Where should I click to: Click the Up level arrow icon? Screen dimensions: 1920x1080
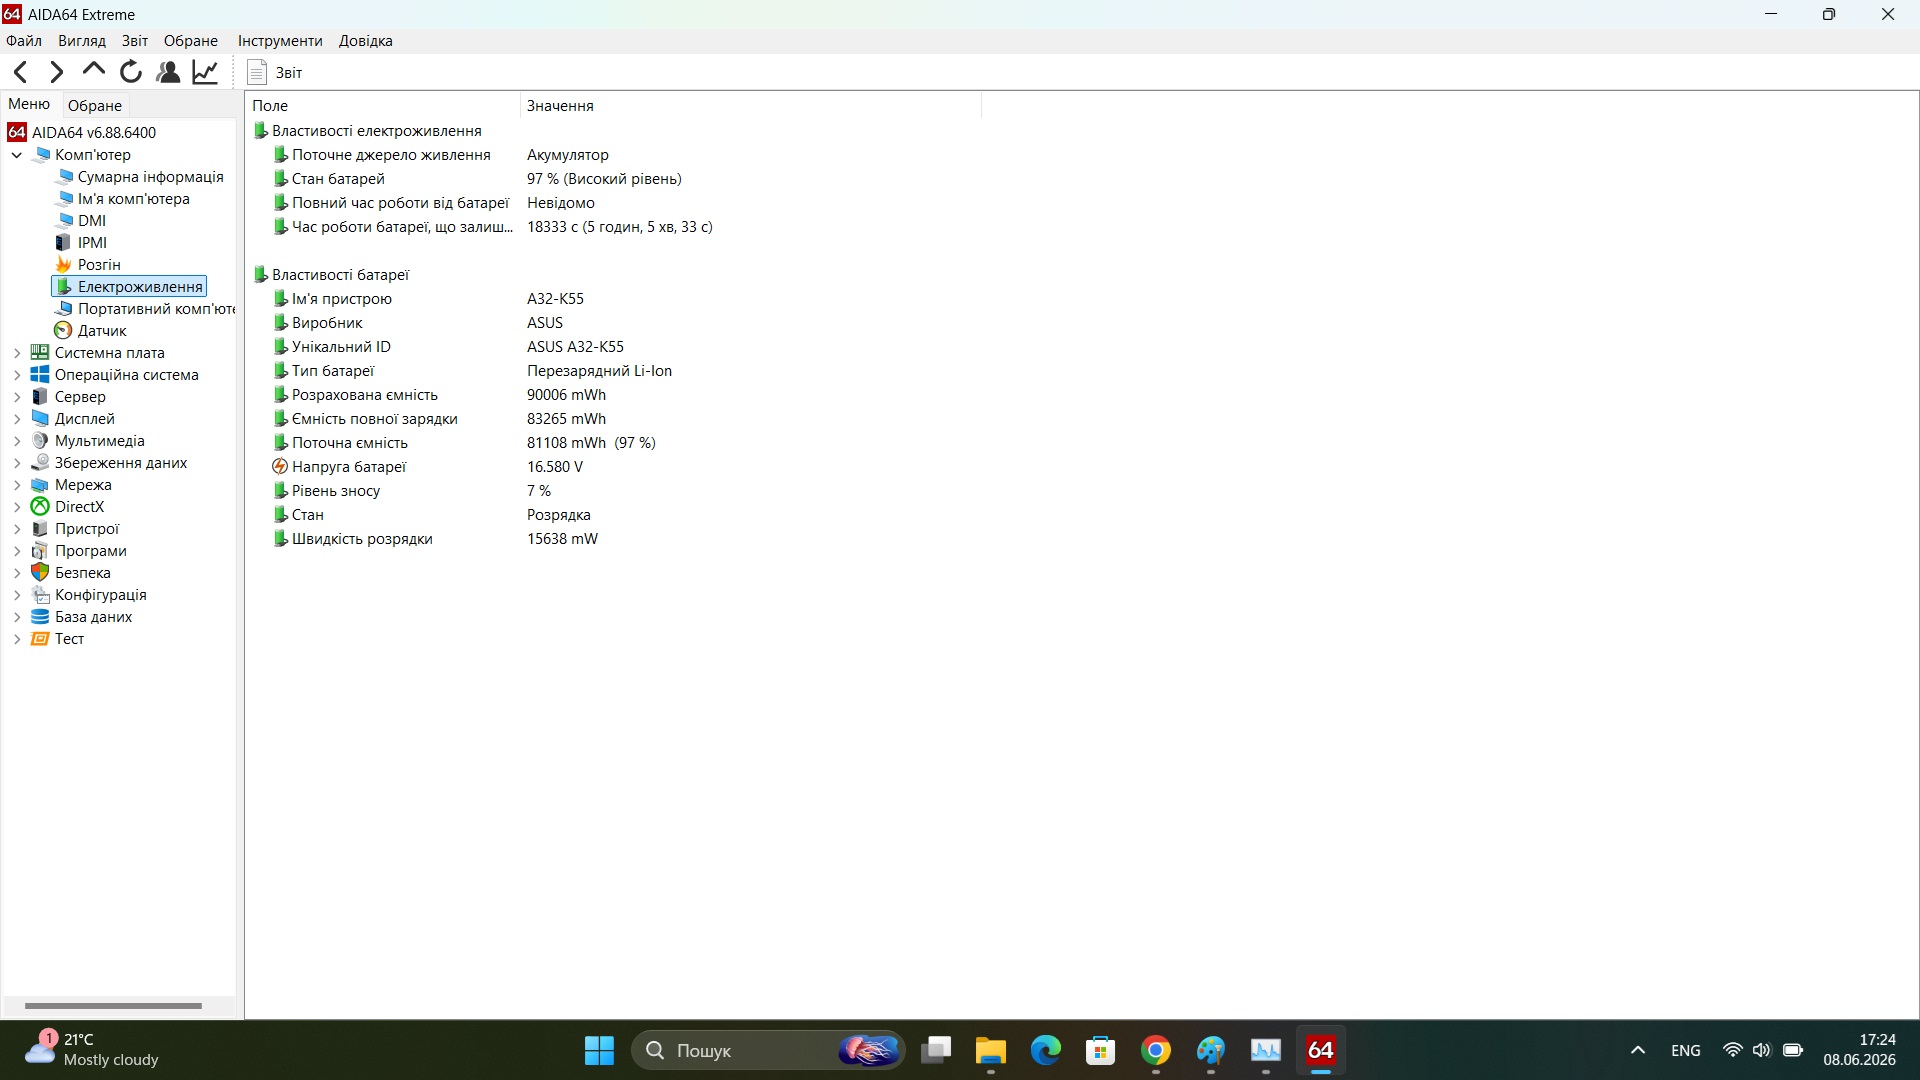94,72
